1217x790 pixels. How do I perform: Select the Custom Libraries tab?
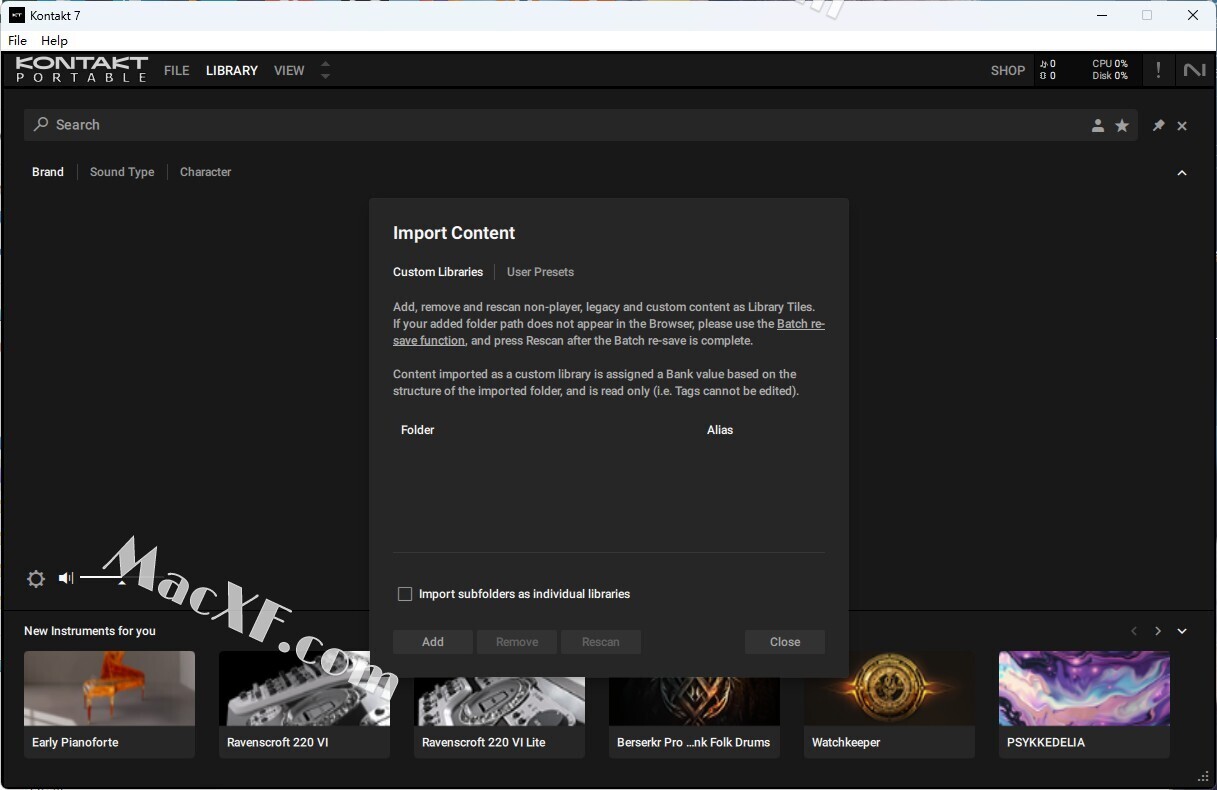(438, 272)
